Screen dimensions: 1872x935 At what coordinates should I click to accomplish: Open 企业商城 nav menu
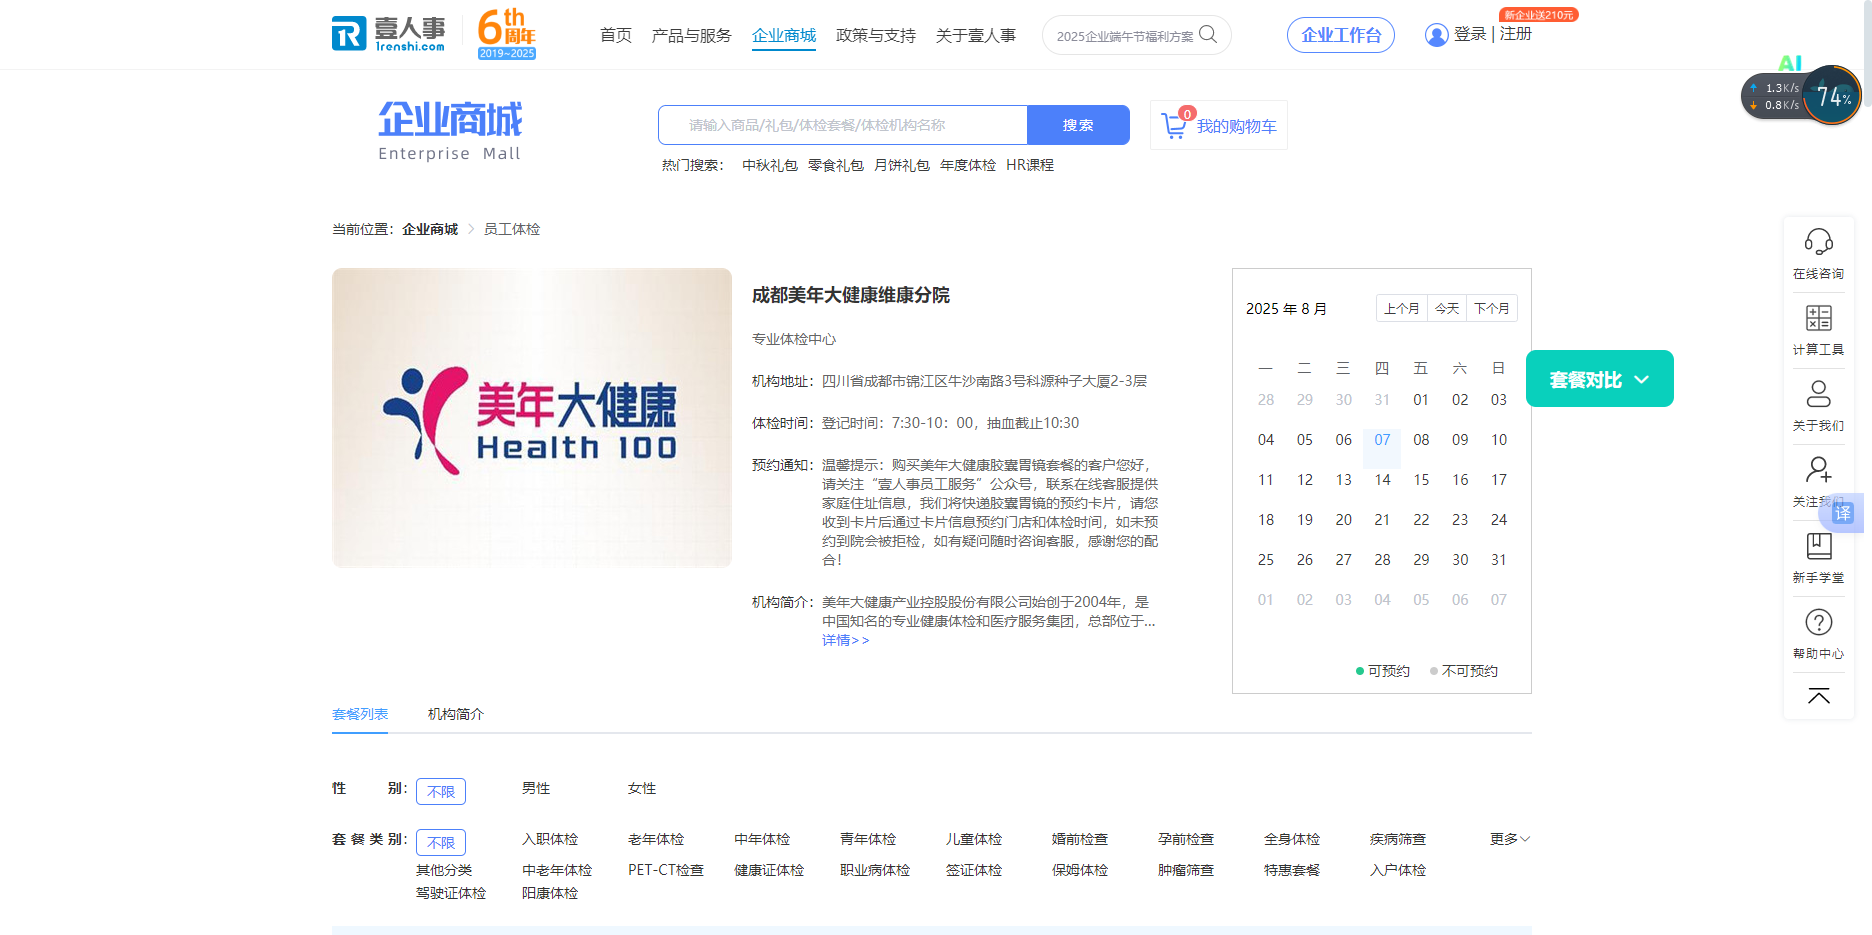coord(784,35)
